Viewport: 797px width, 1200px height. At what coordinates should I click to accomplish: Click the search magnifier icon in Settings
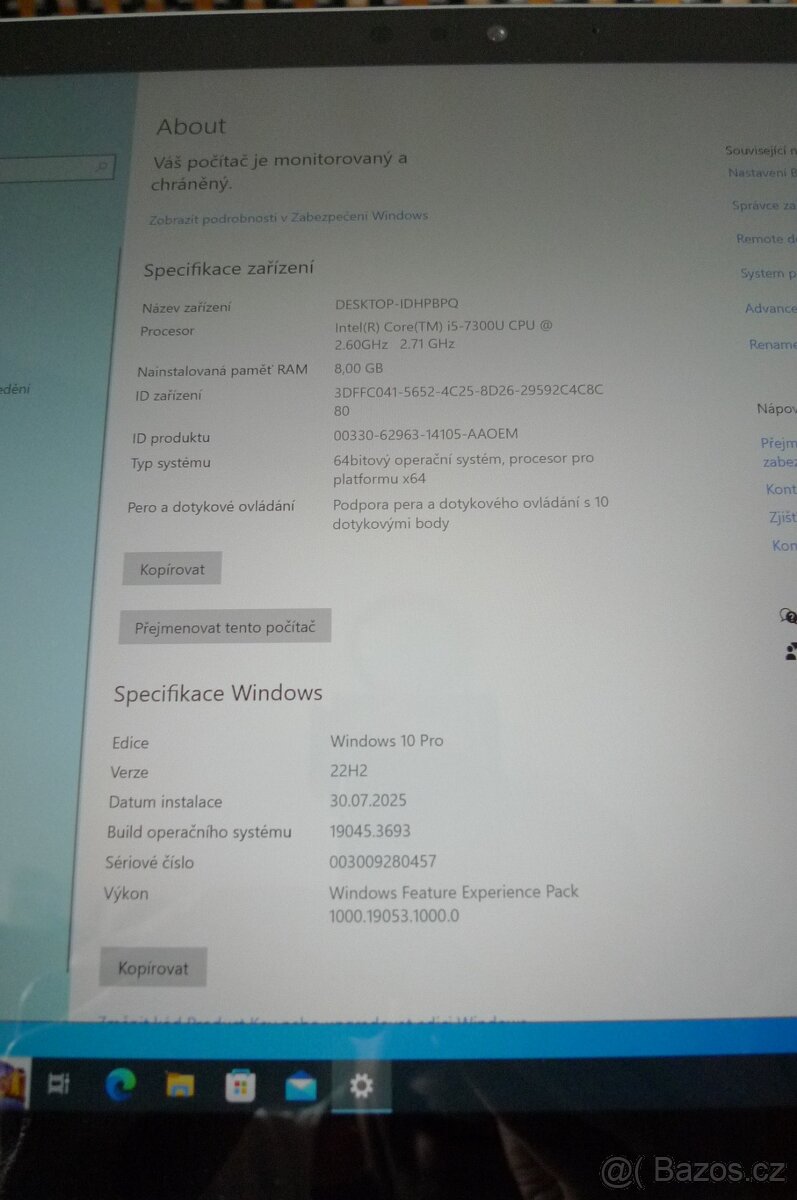pos(101,167)
